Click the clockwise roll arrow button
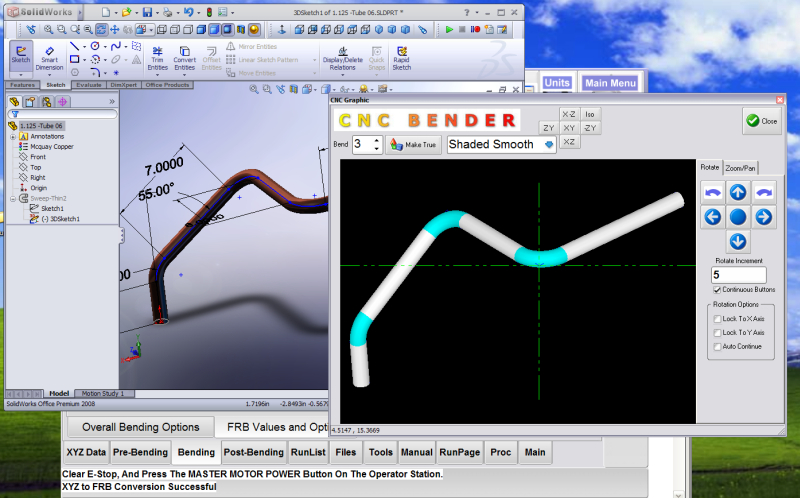The width and height of the screenshot is (800, 498). coord(763,192)
